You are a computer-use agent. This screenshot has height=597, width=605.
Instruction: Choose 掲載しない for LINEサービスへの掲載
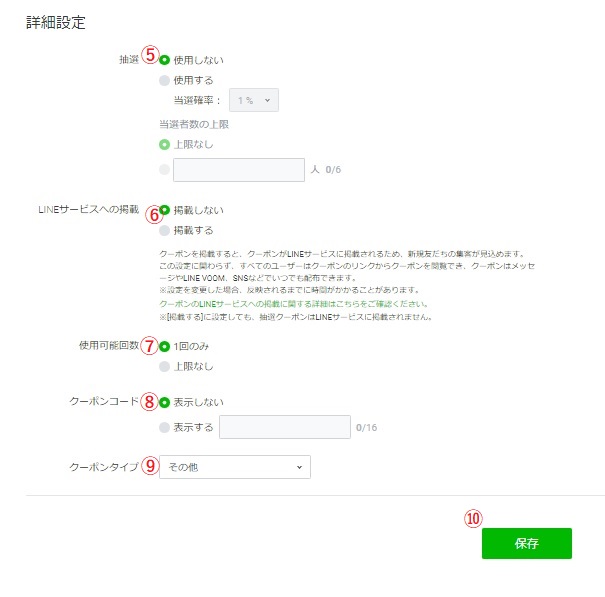pos(164,210)
